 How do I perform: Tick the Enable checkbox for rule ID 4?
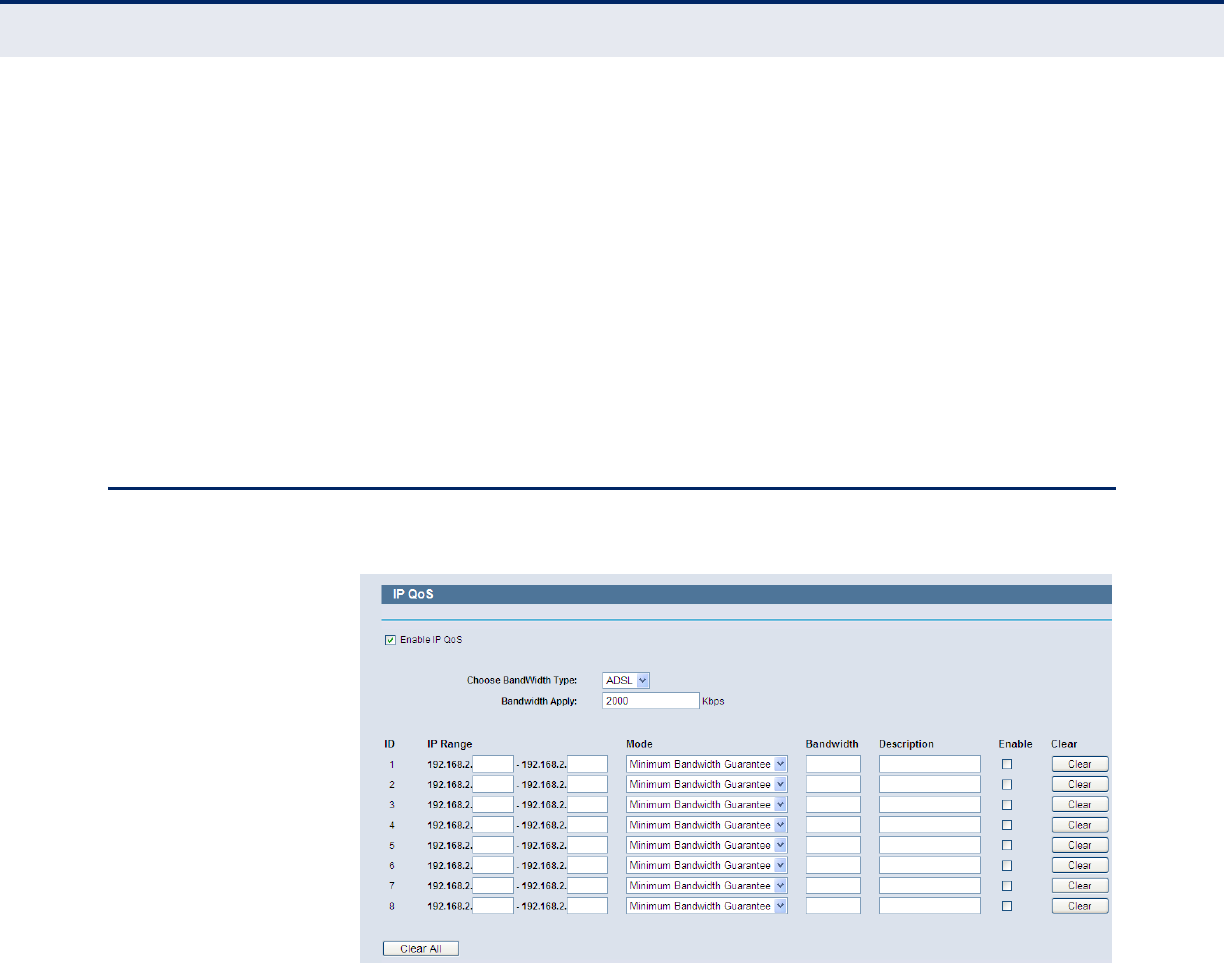[1007, 825]
